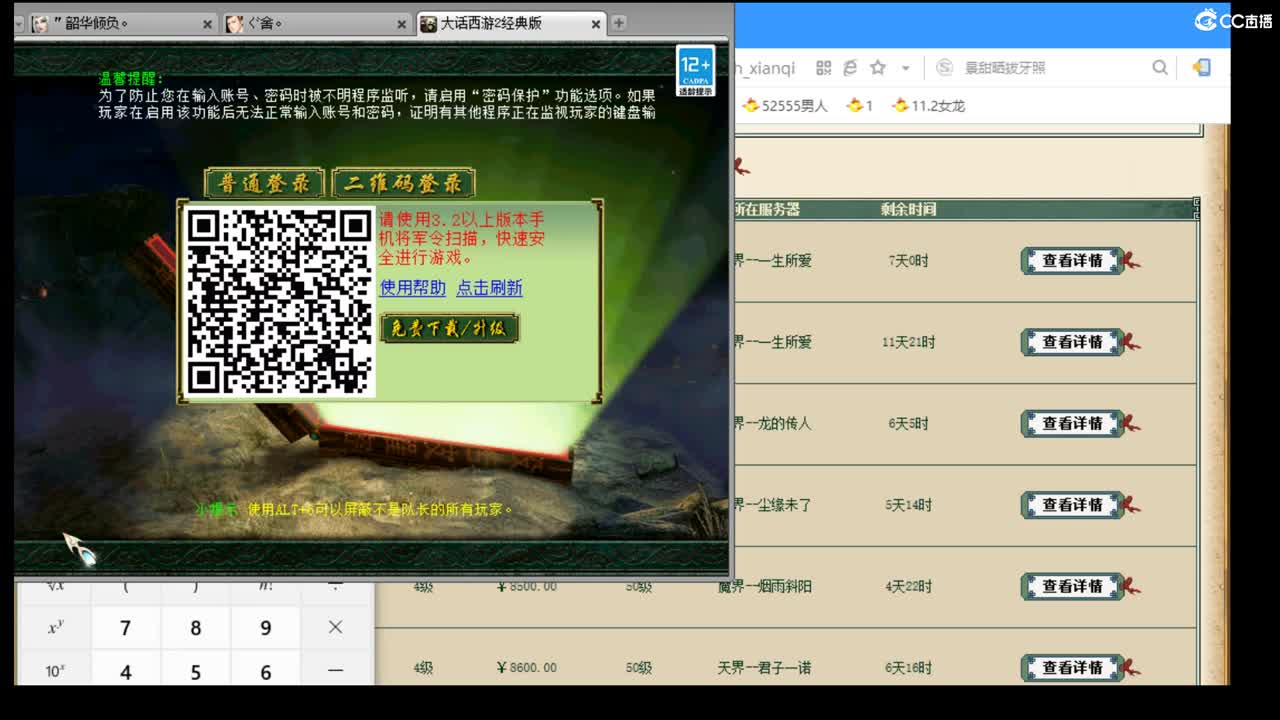The width and height of the screenshot is (1280, 720).
Task: Click the CC直播 logo
Action: click(1233, 20)
